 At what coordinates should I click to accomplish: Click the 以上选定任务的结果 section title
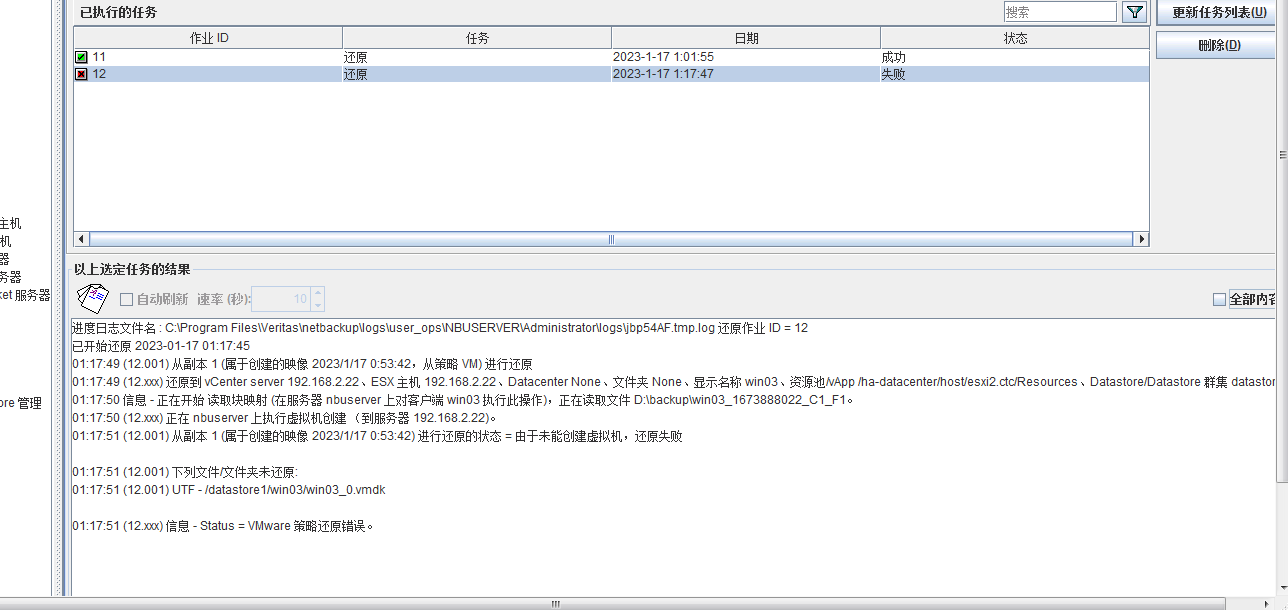point(132,269)
